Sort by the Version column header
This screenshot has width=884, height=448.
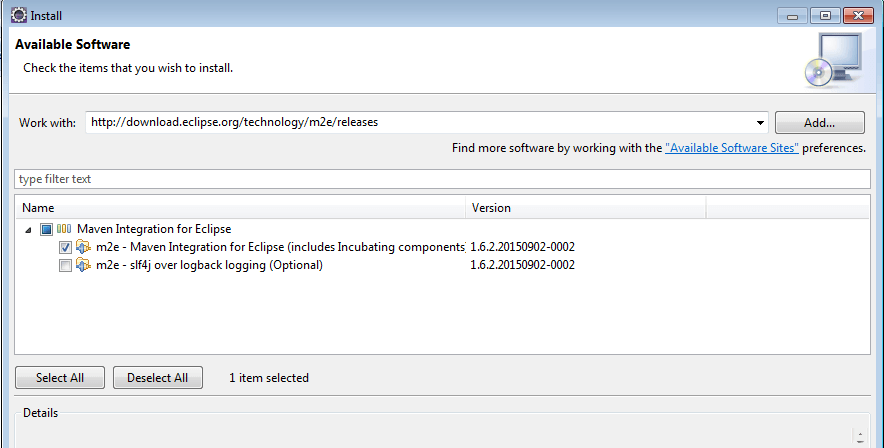[586, 208]
